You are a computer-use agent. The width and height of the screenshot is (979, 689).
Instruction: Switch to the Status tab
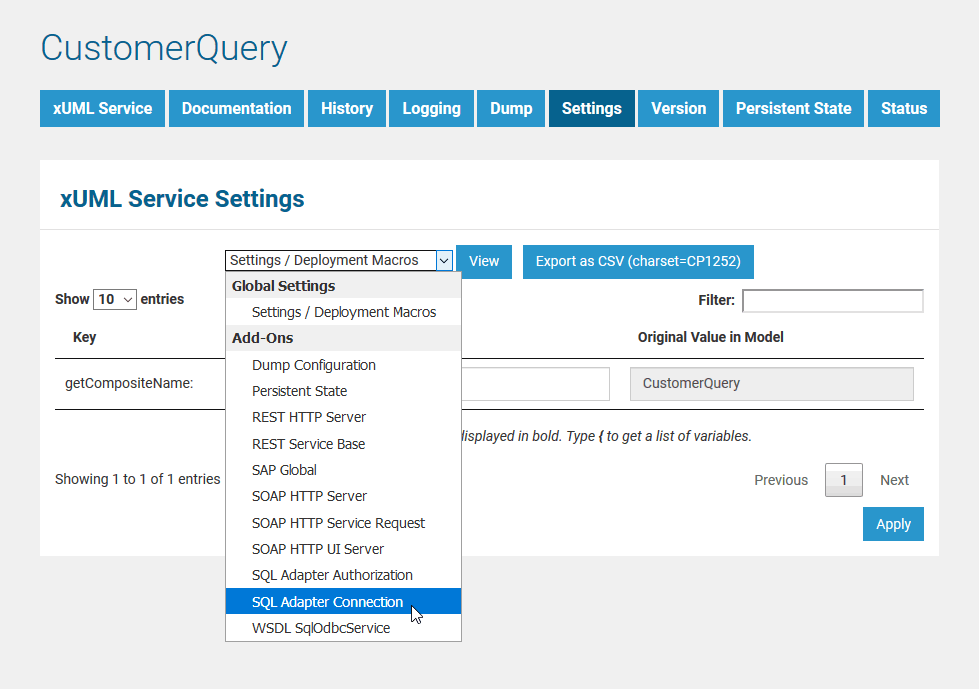904,109
